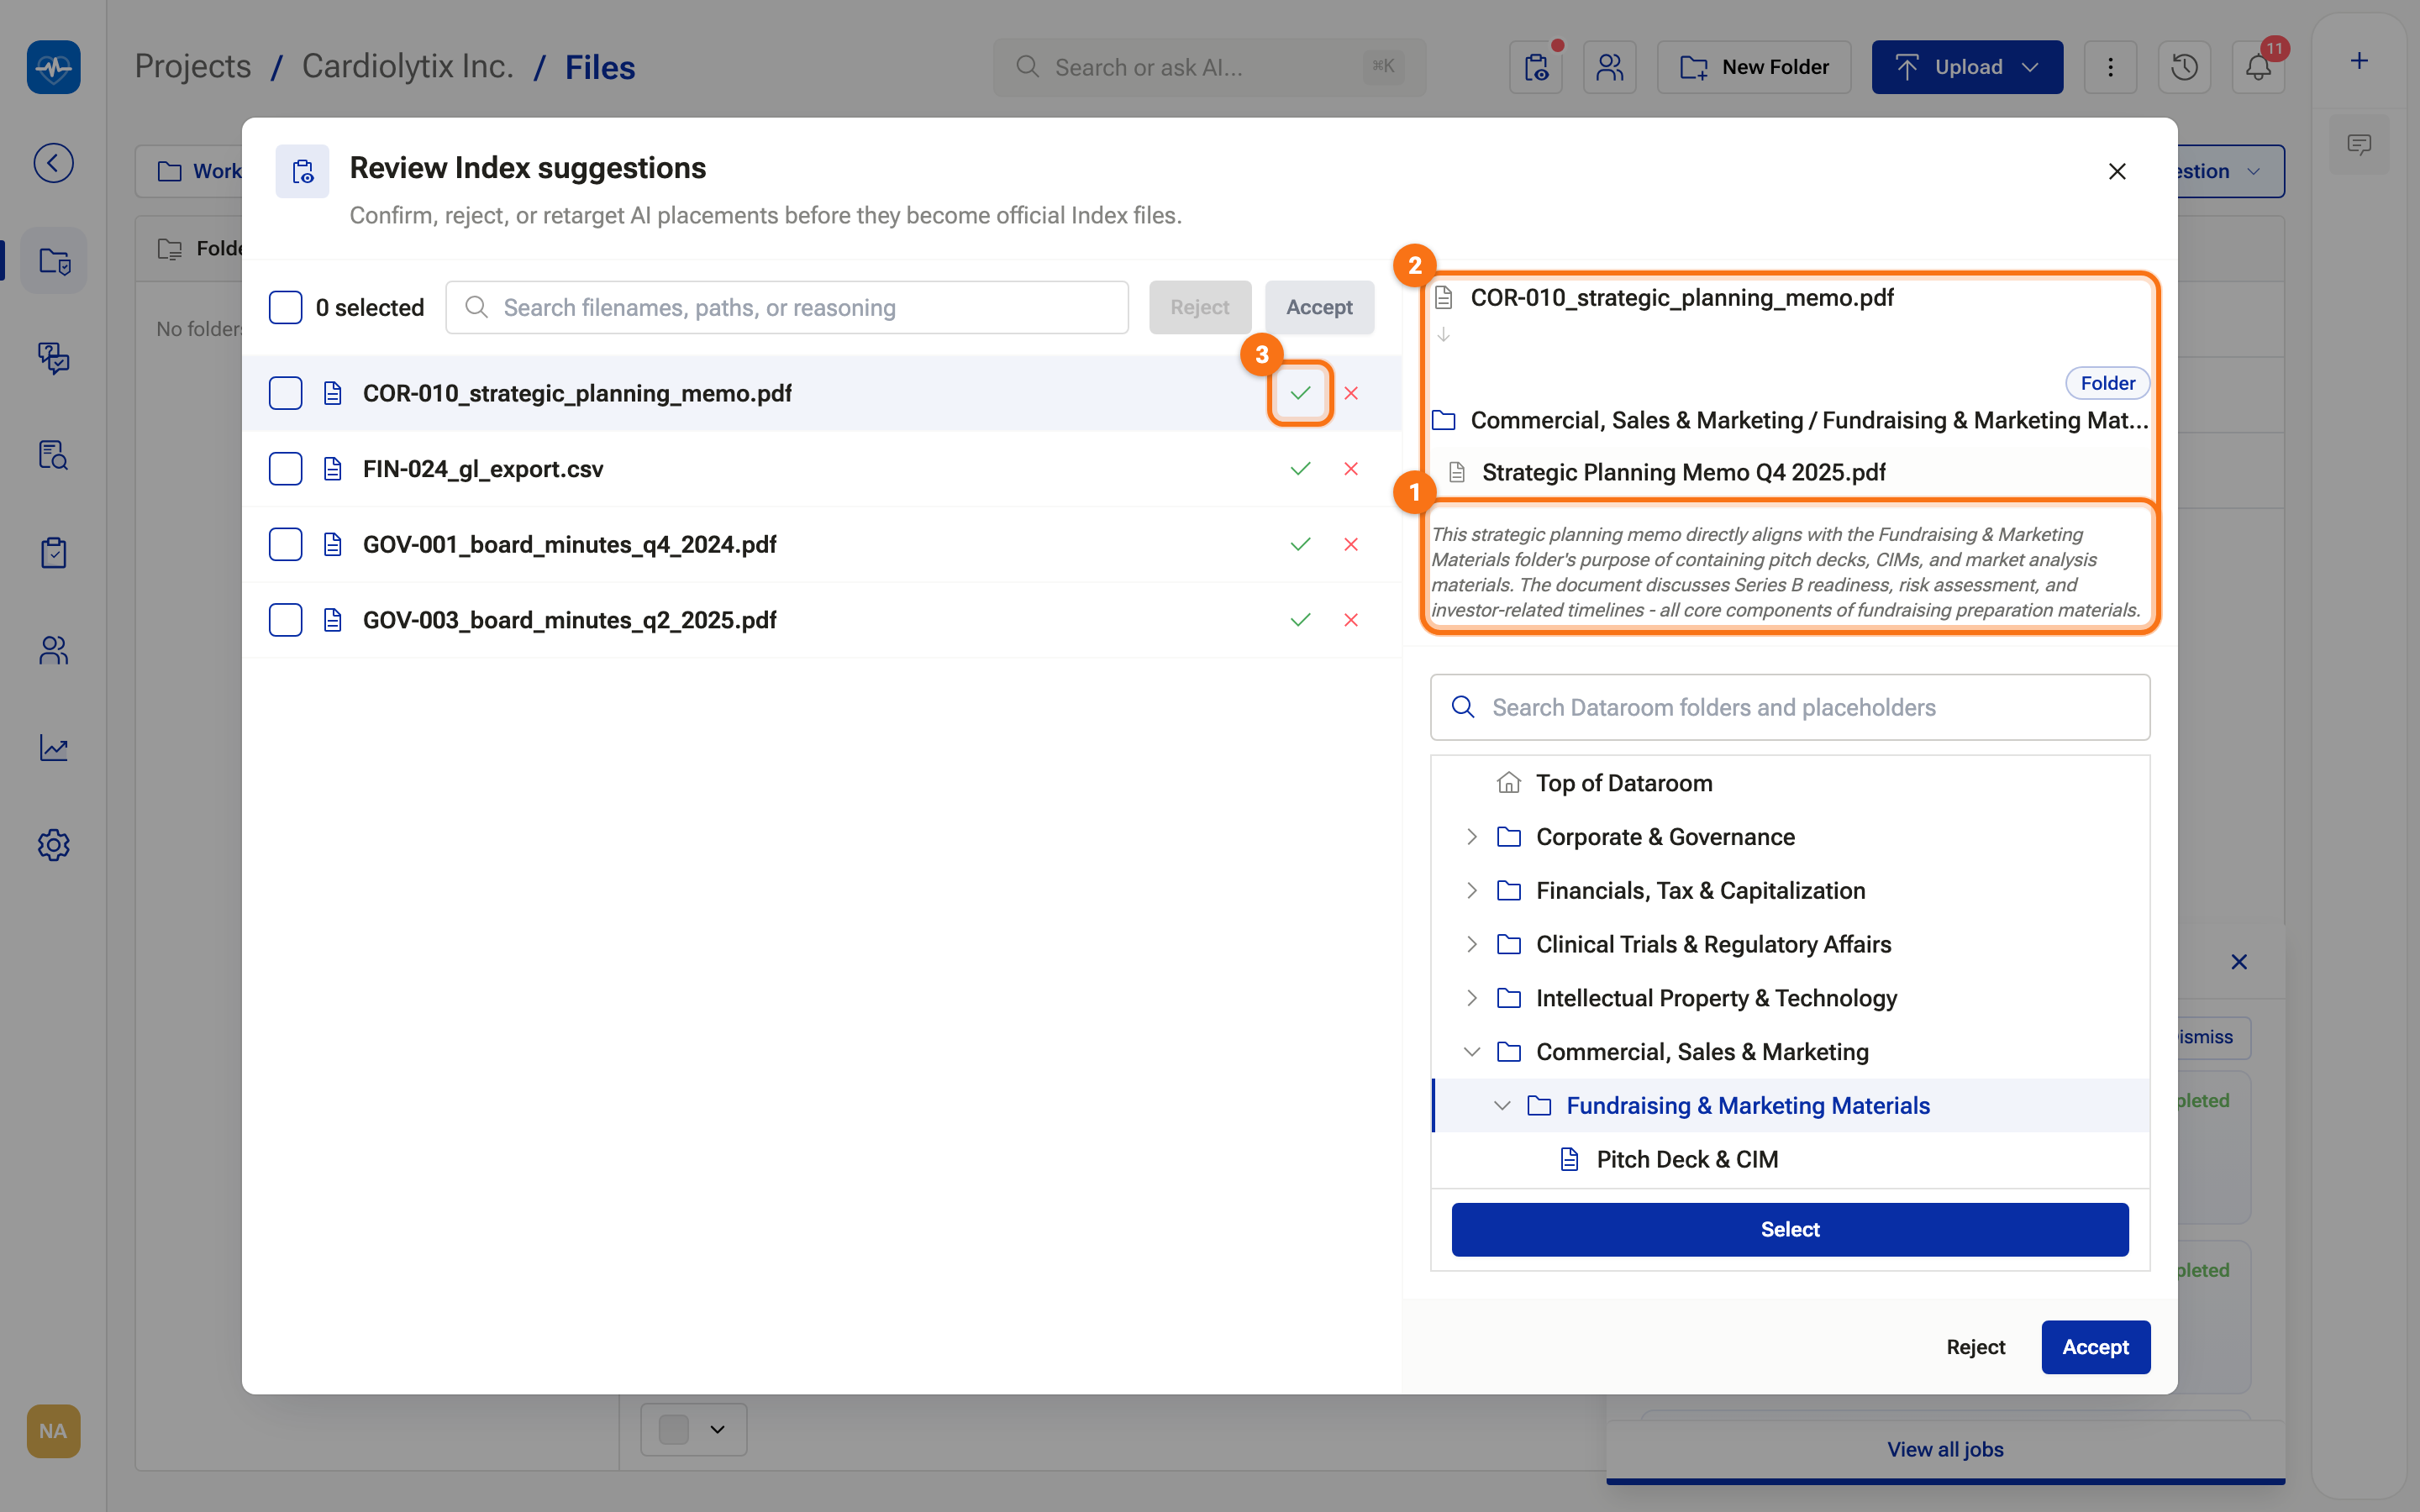Image resolution: width=2420 pixels, height=1512 pixels.
Task: Expand the Financials, Tax & Capitalization chevron
Action: click(1472, 890)
